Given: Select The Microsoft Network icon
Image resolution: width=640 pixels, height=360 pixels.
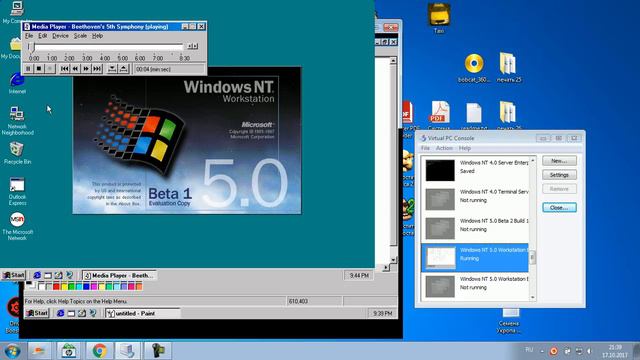Looking at the screenshot, I should click(17, 226).
